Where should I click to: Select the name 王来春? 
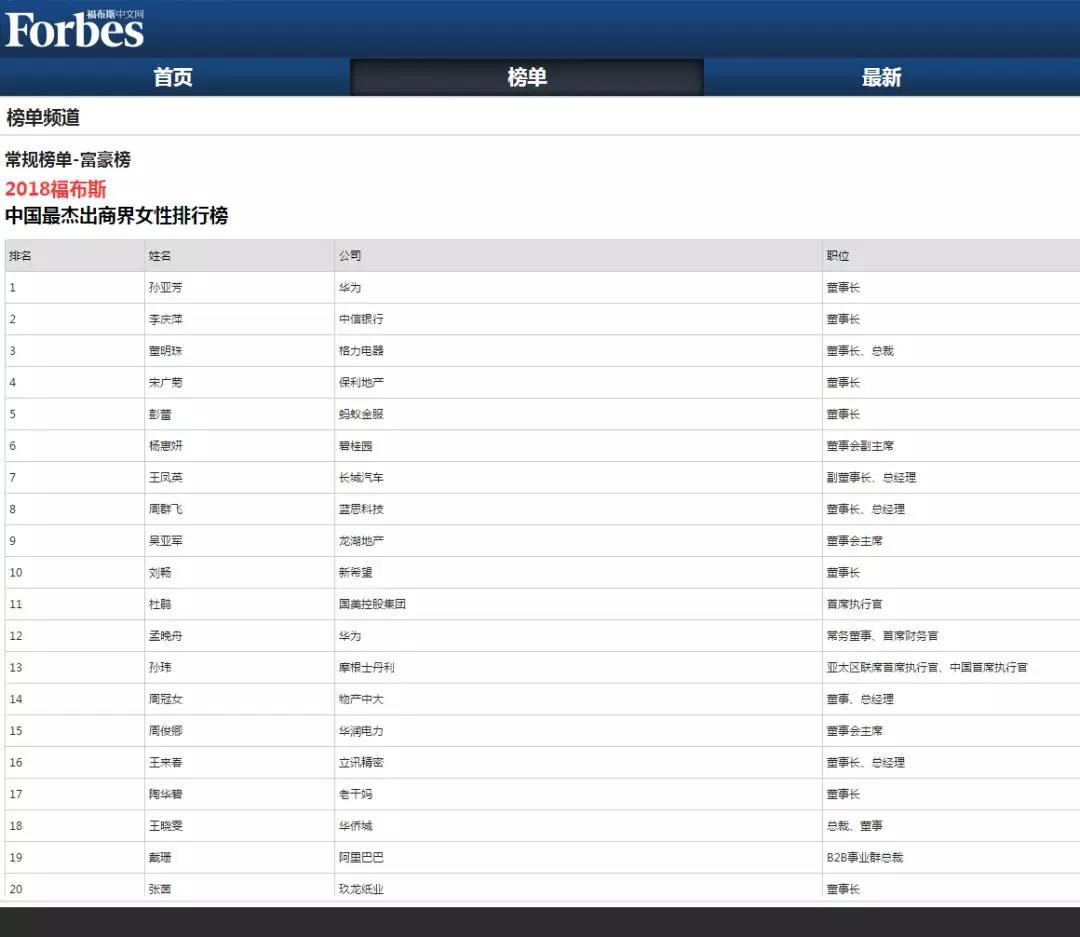tap(165, 763)
